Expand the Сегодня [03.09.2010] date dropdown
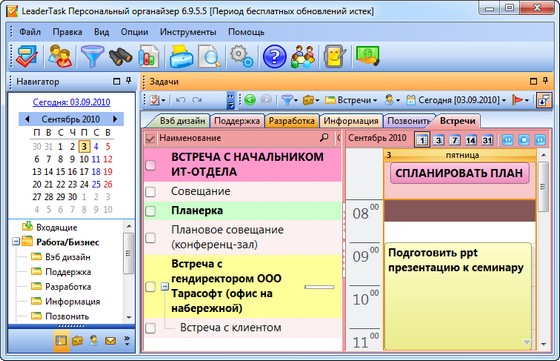Viewport: 560px width, 361px height. pos(456,100)
